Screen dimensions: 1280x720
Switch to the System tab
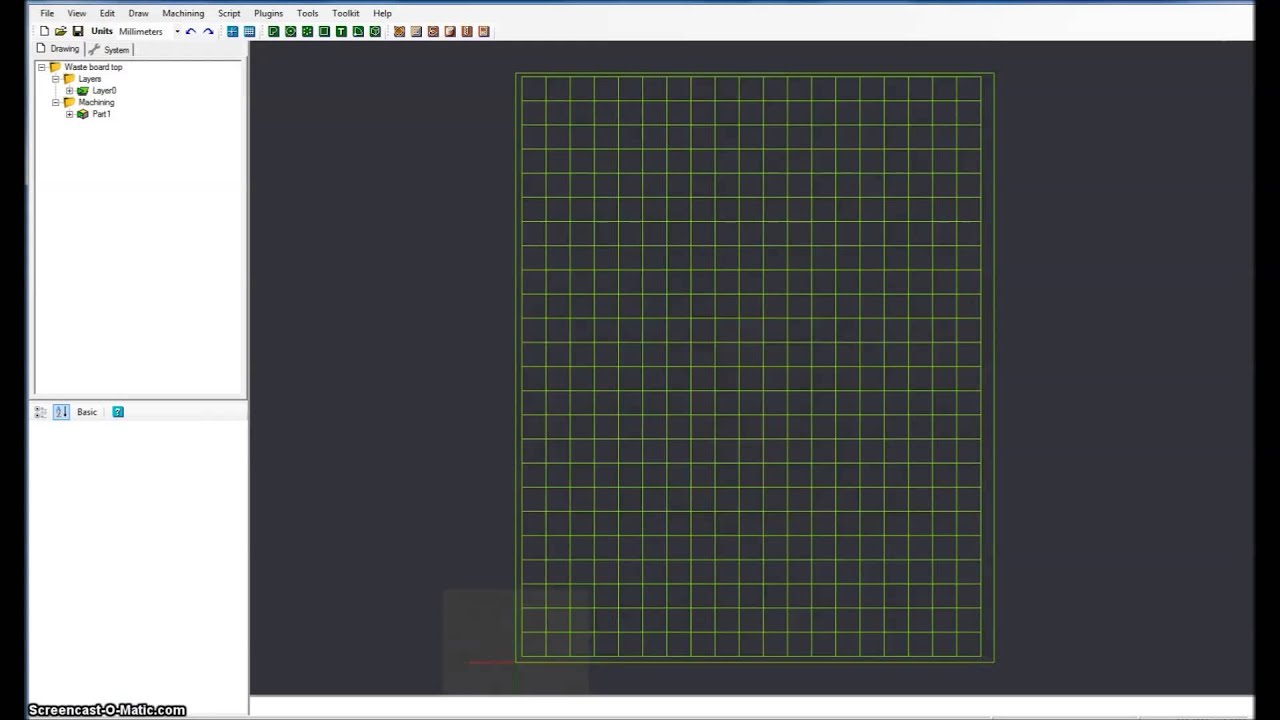click(x=110, y=49)
